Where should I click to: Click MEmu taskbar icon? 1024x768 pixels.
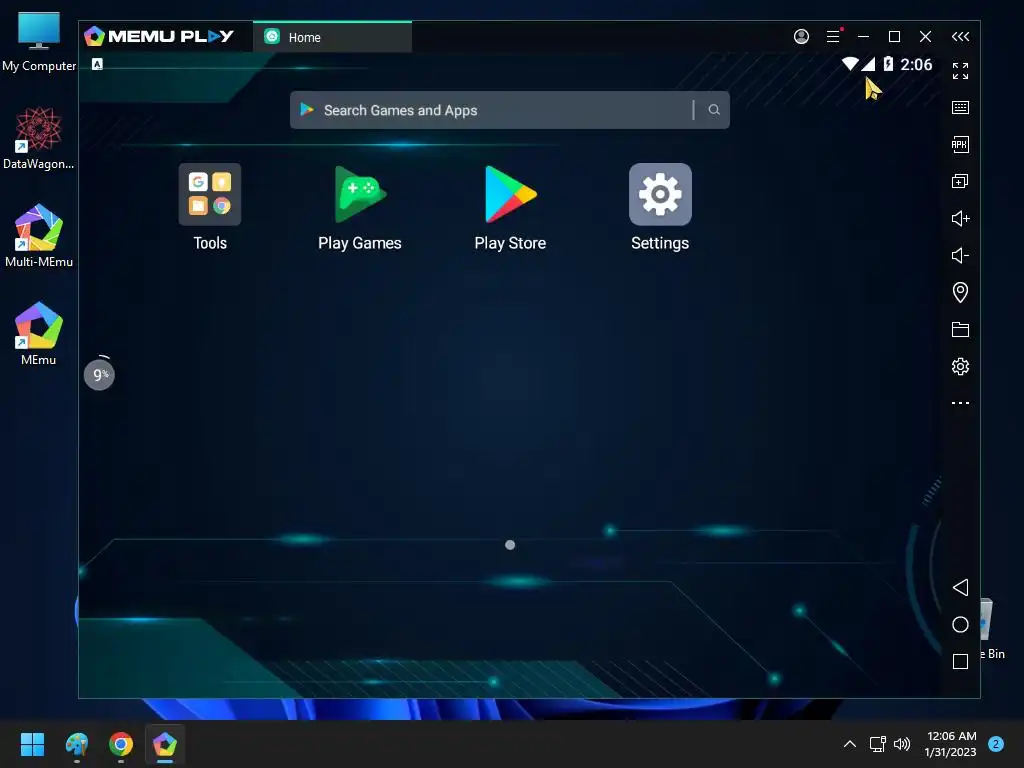[x=165, y=744]
